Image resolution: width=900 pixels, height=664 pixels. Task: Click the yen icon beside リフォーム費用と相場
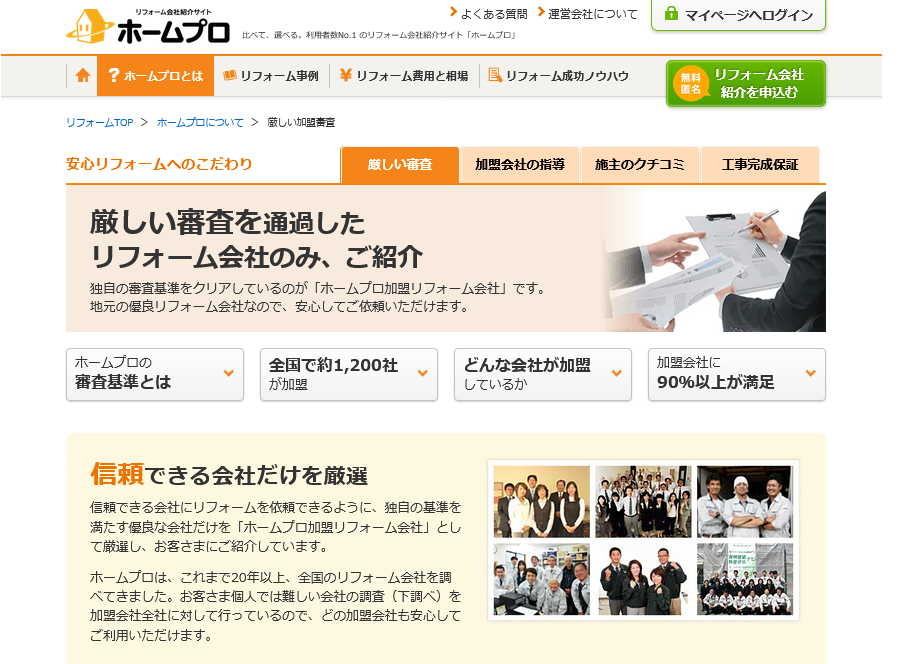click(345, 75)
